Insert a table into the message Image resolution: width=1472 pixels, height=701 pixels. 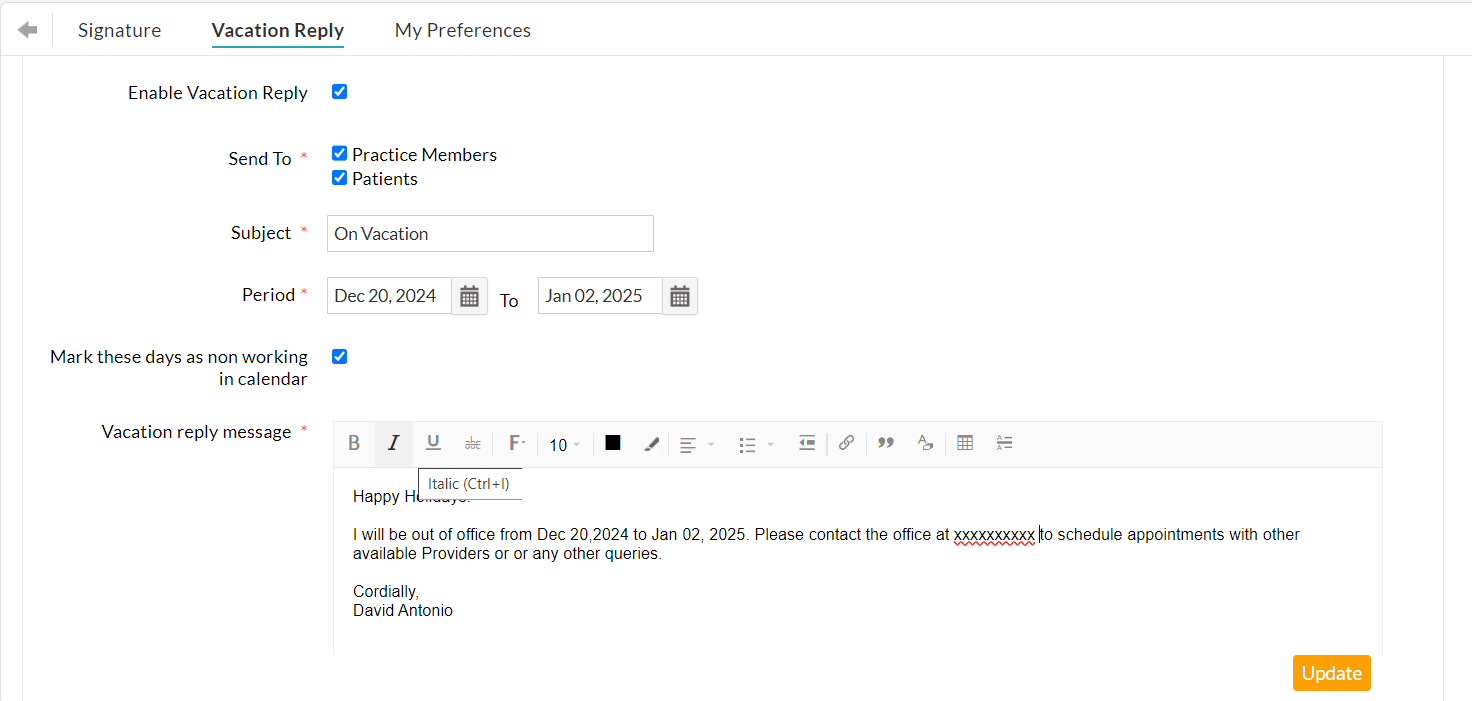coord(965,443)
